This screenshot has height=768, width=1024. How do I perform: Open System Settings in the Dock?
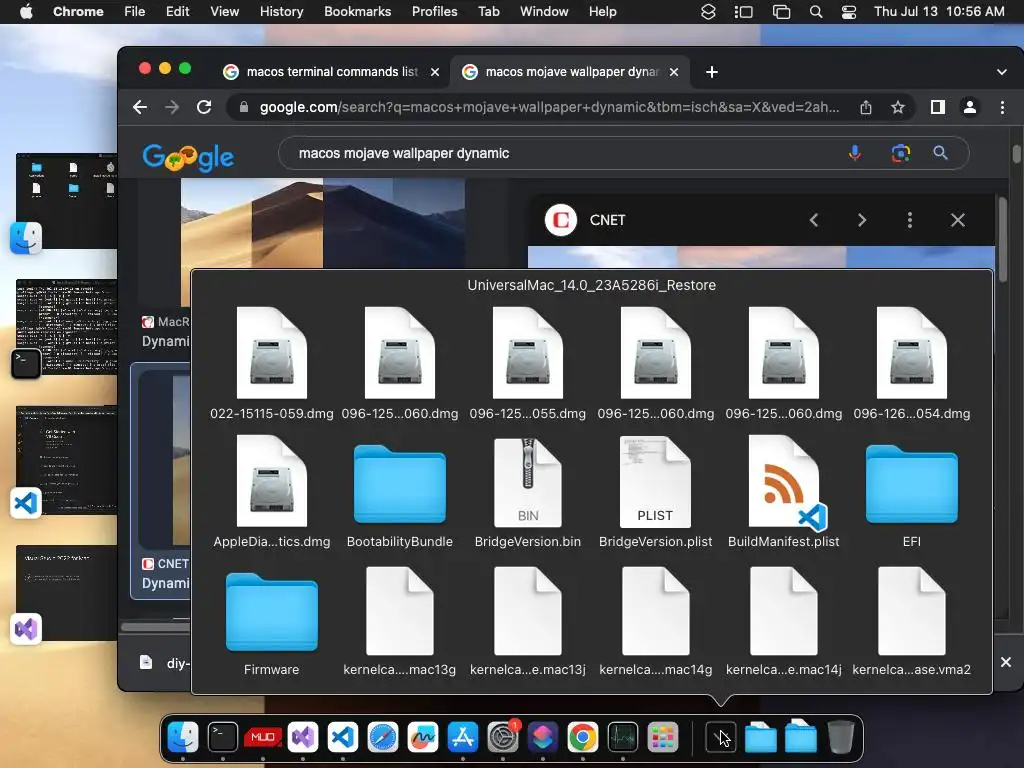click(503, 737)
